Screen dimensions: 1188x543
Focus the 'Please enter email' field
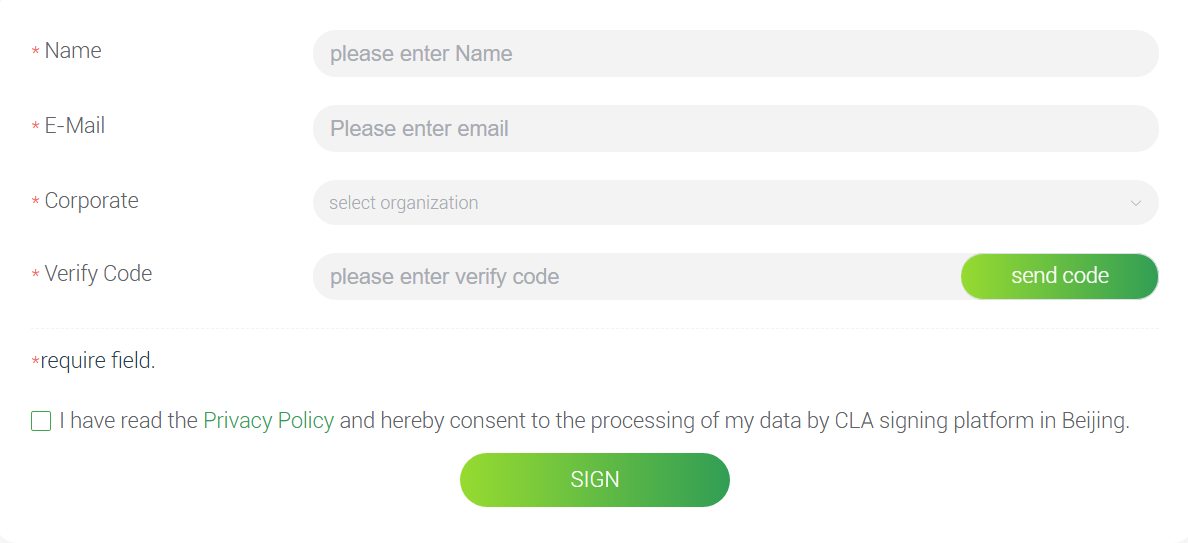click(x=735, y=129)
